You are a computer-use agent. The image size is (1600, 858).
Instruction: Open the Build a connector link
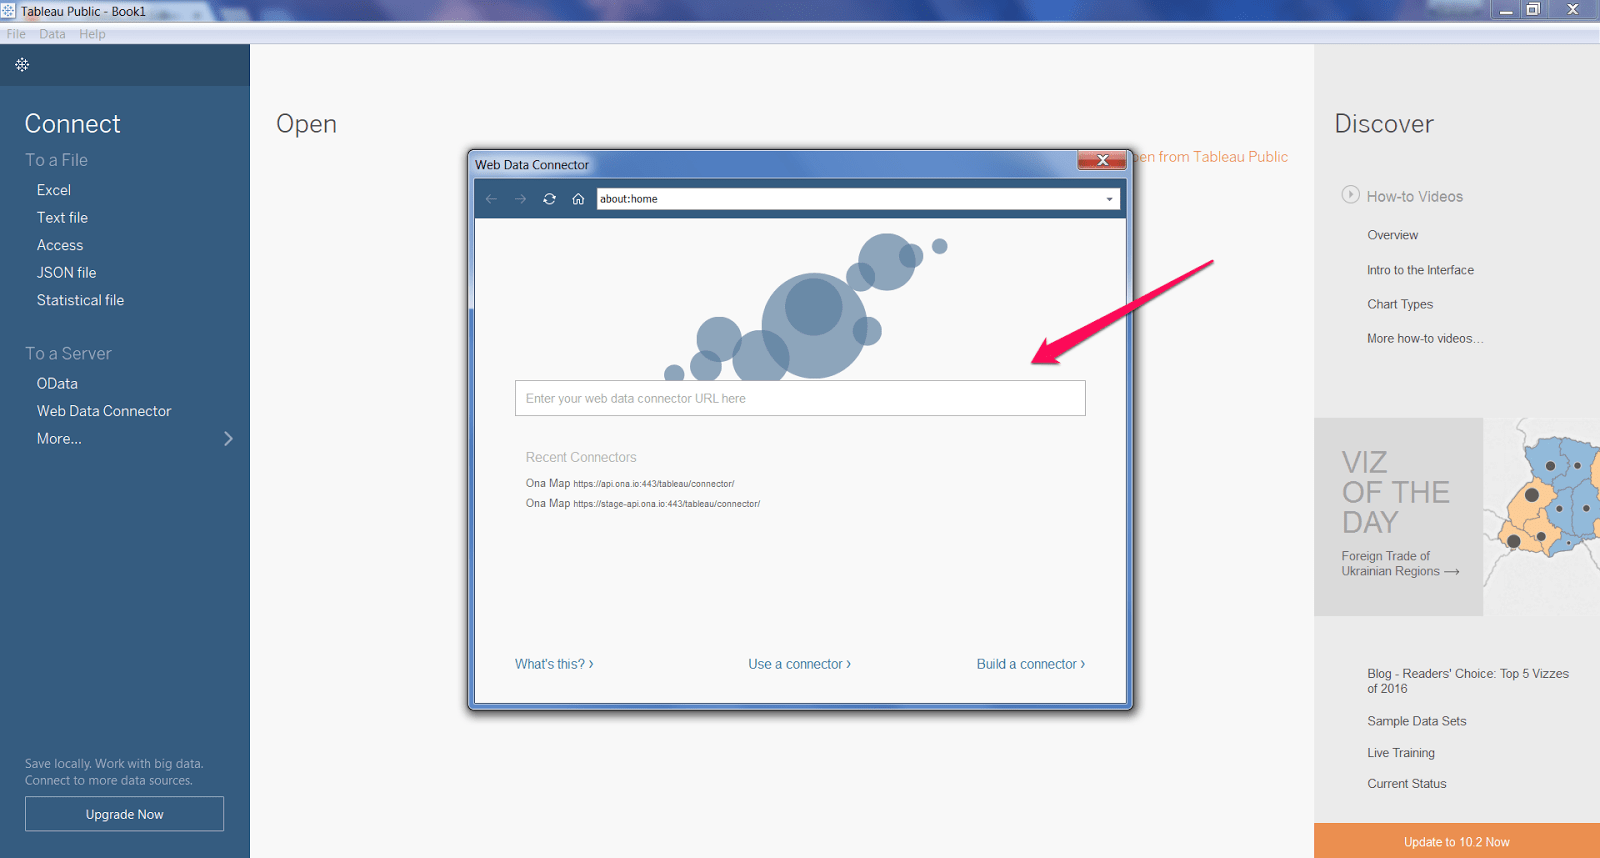click(1030, 664)
